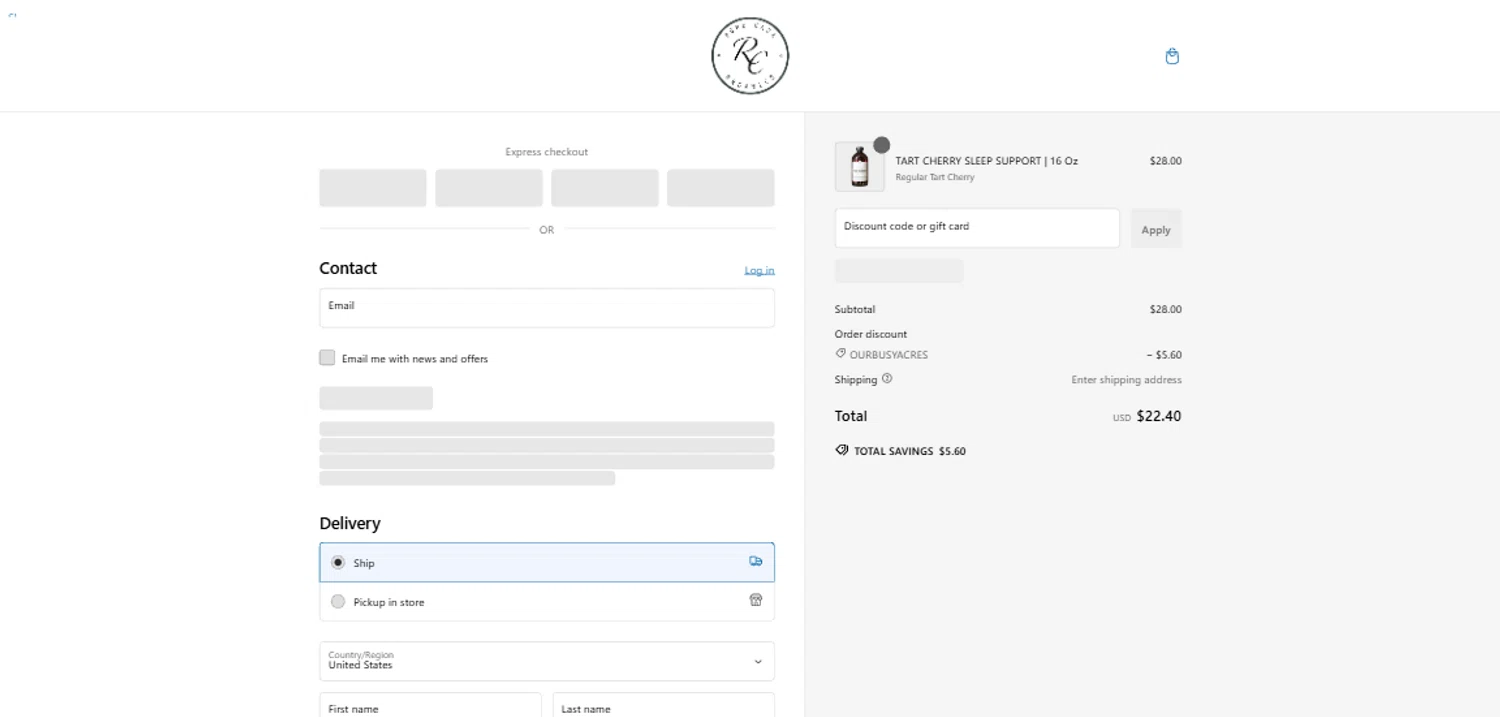
Task: Click the shipping truck icon
Action: point(756,562)
